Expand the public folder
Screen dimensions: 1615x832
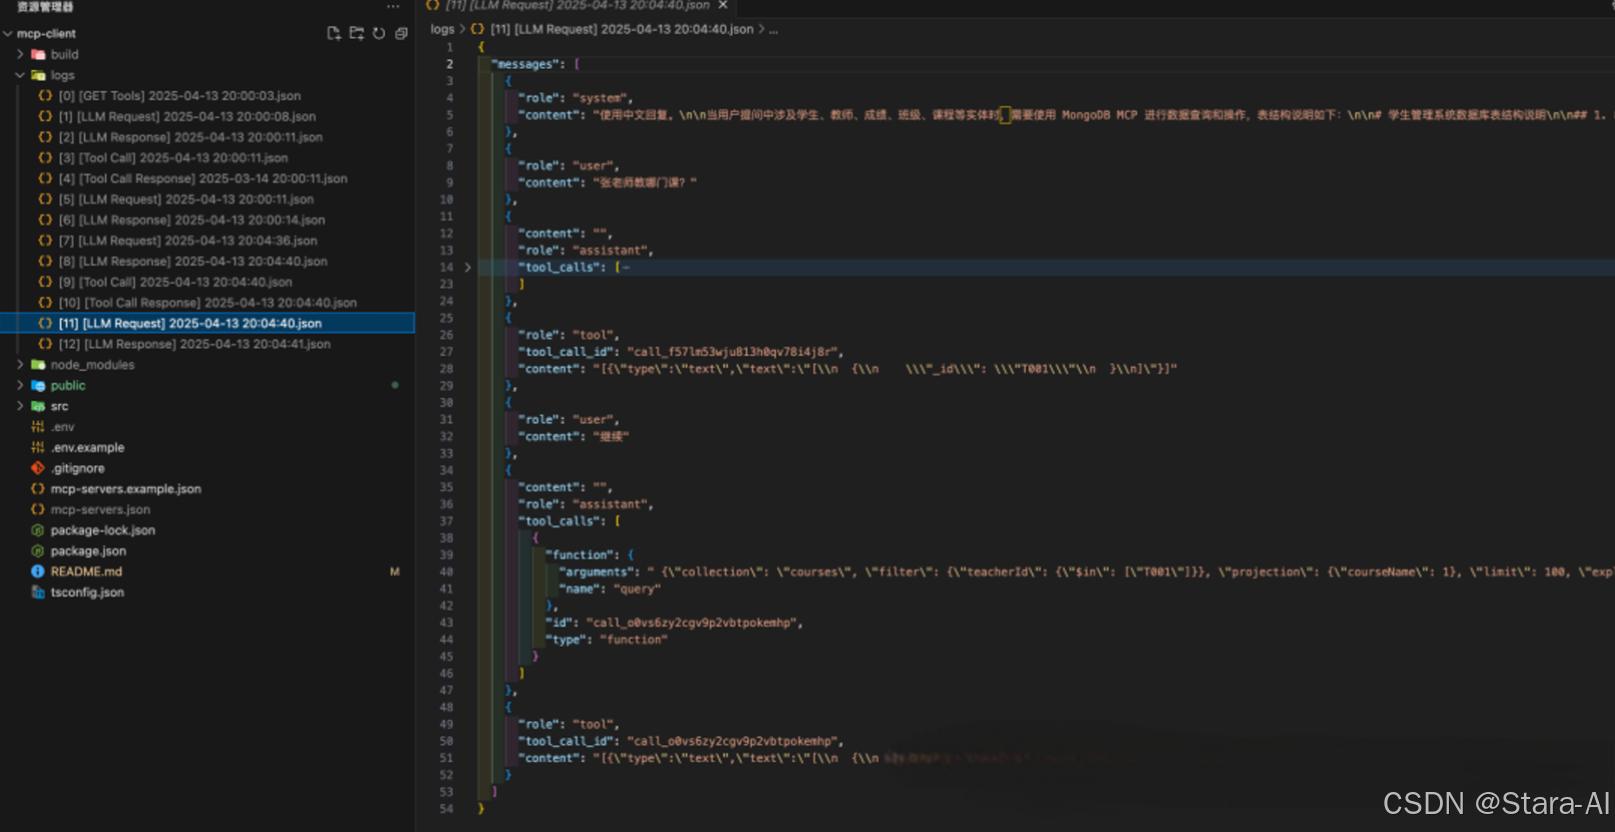(x=20, y=385)
